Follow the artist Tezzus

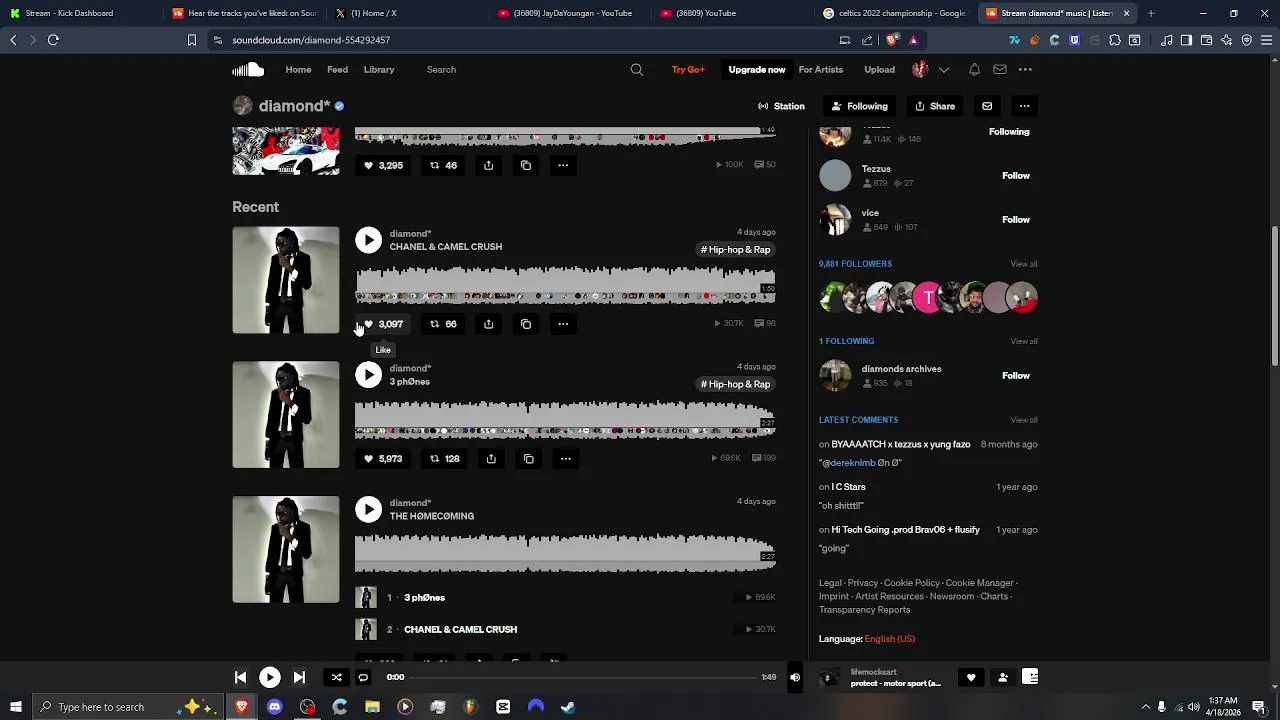coord(1016,176)
